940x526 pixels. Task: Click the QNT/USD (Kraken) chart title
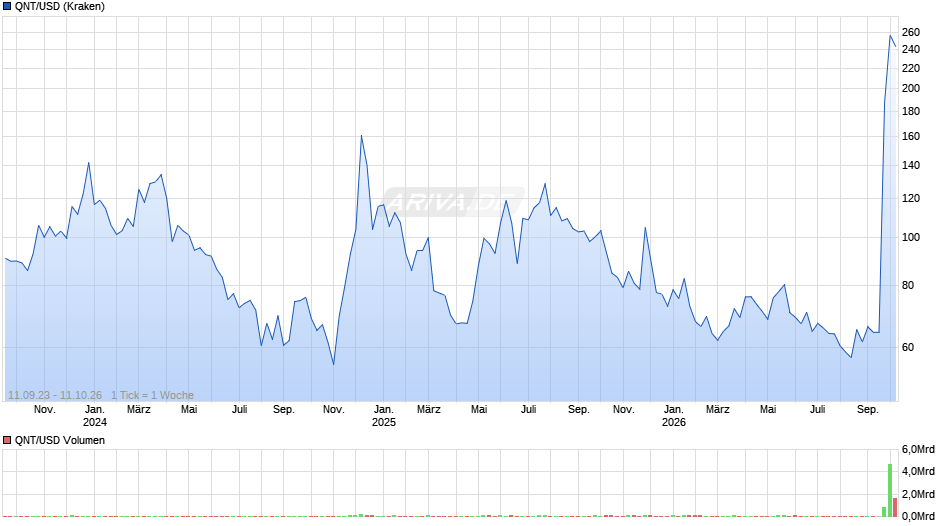59,7
